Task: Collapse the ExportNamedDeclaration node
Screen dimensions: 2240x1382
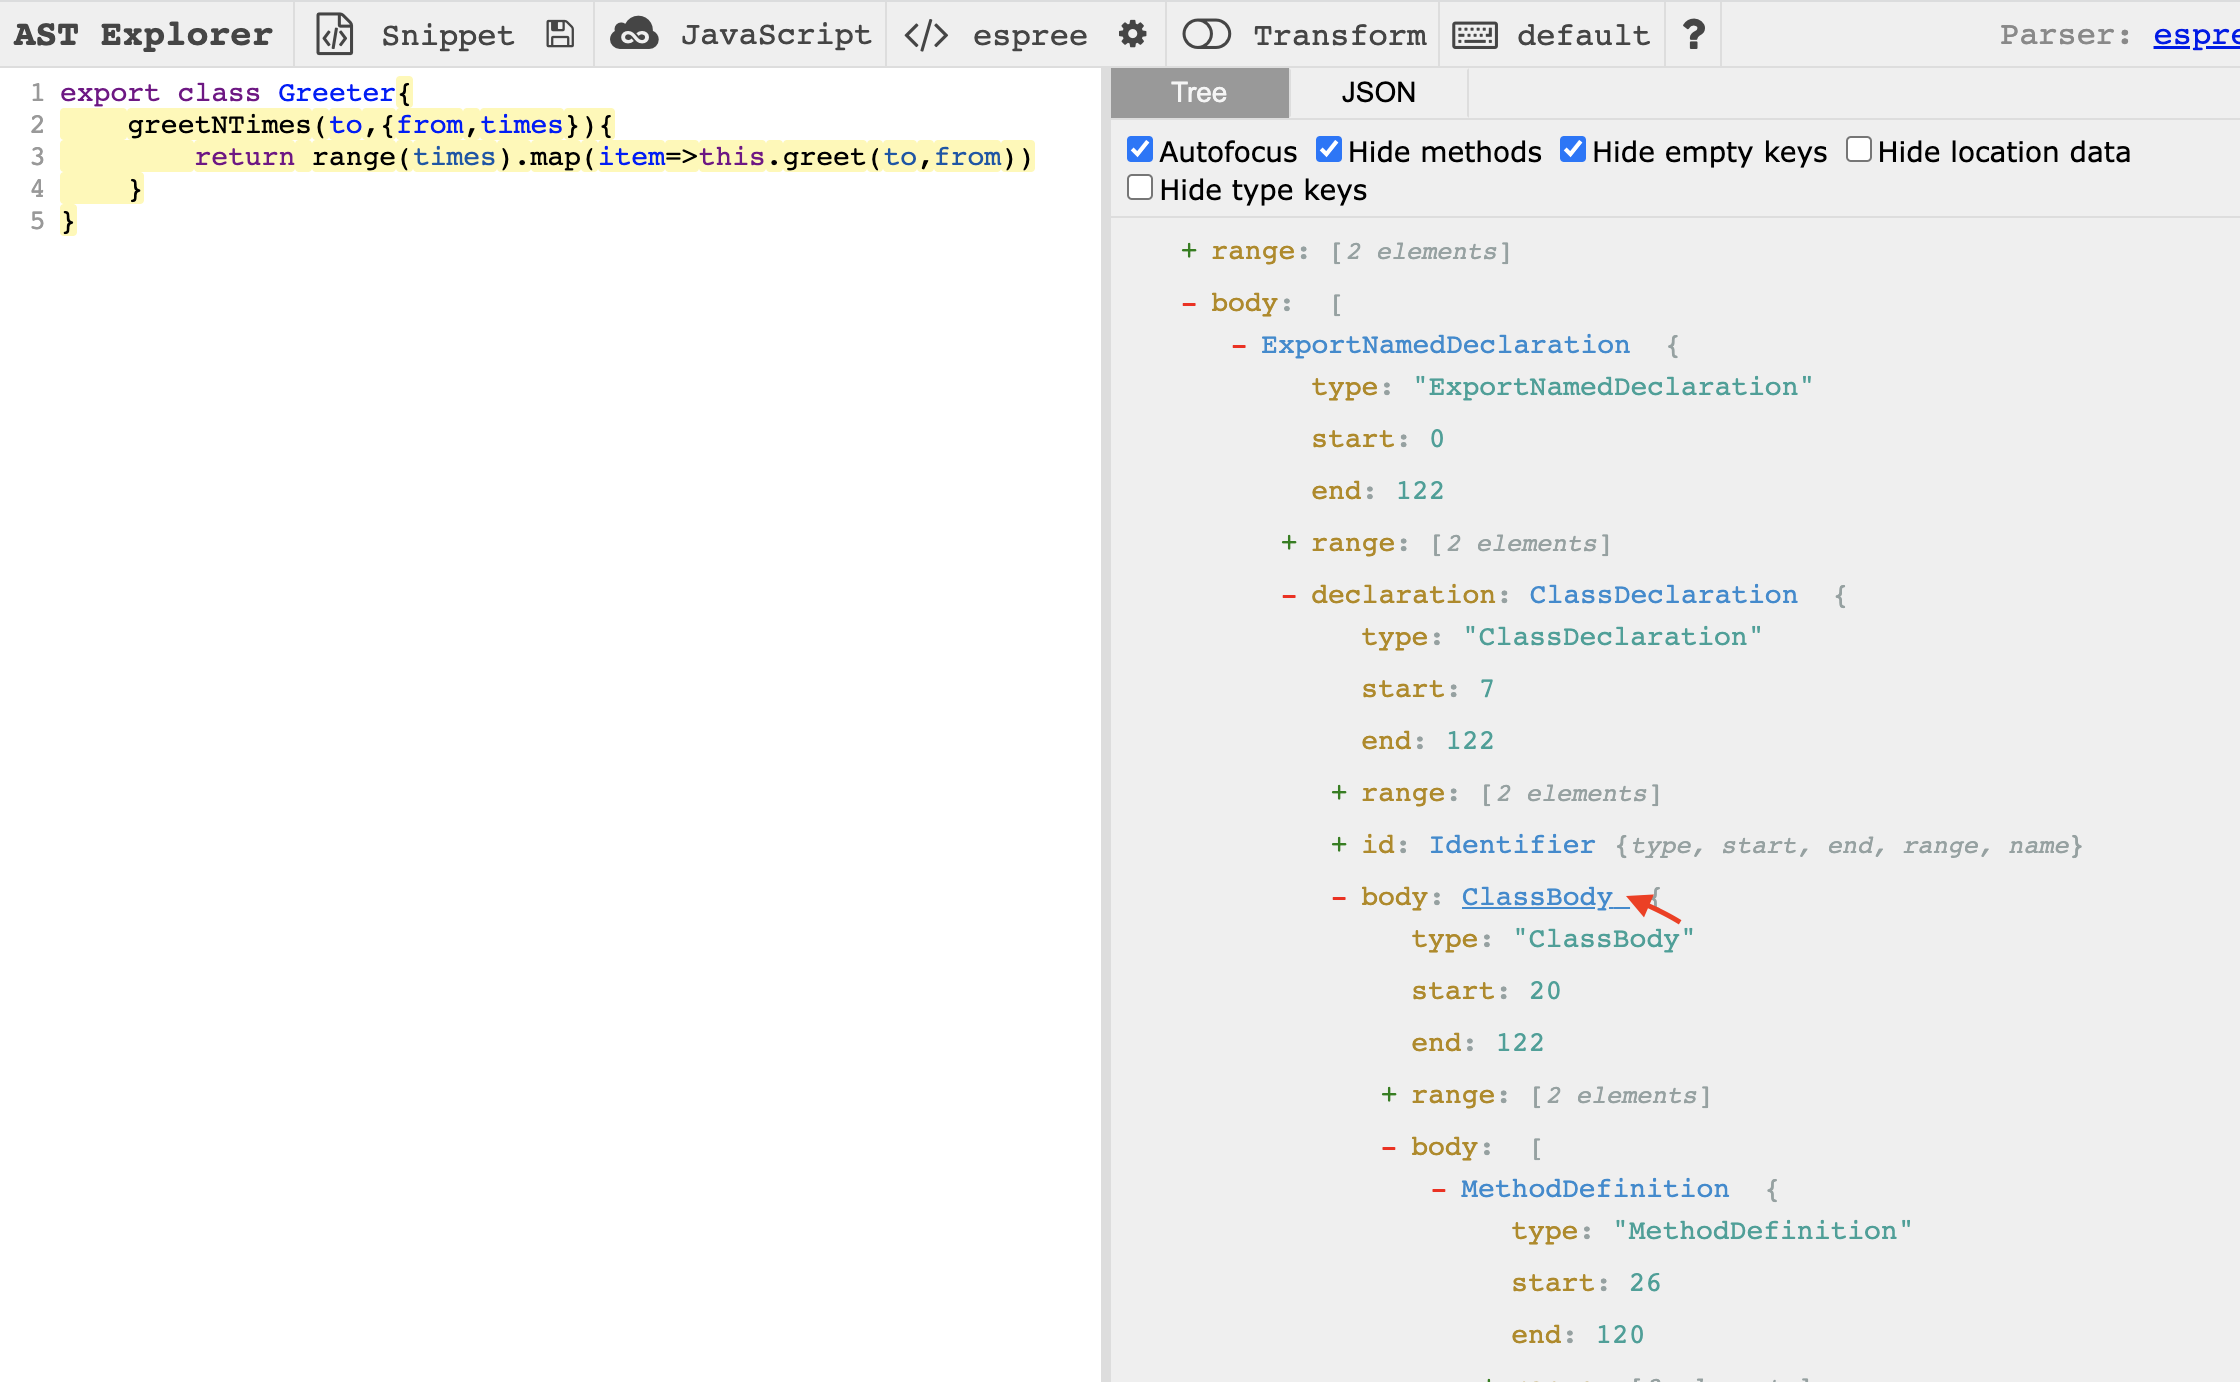Action: pos(1239,345)
